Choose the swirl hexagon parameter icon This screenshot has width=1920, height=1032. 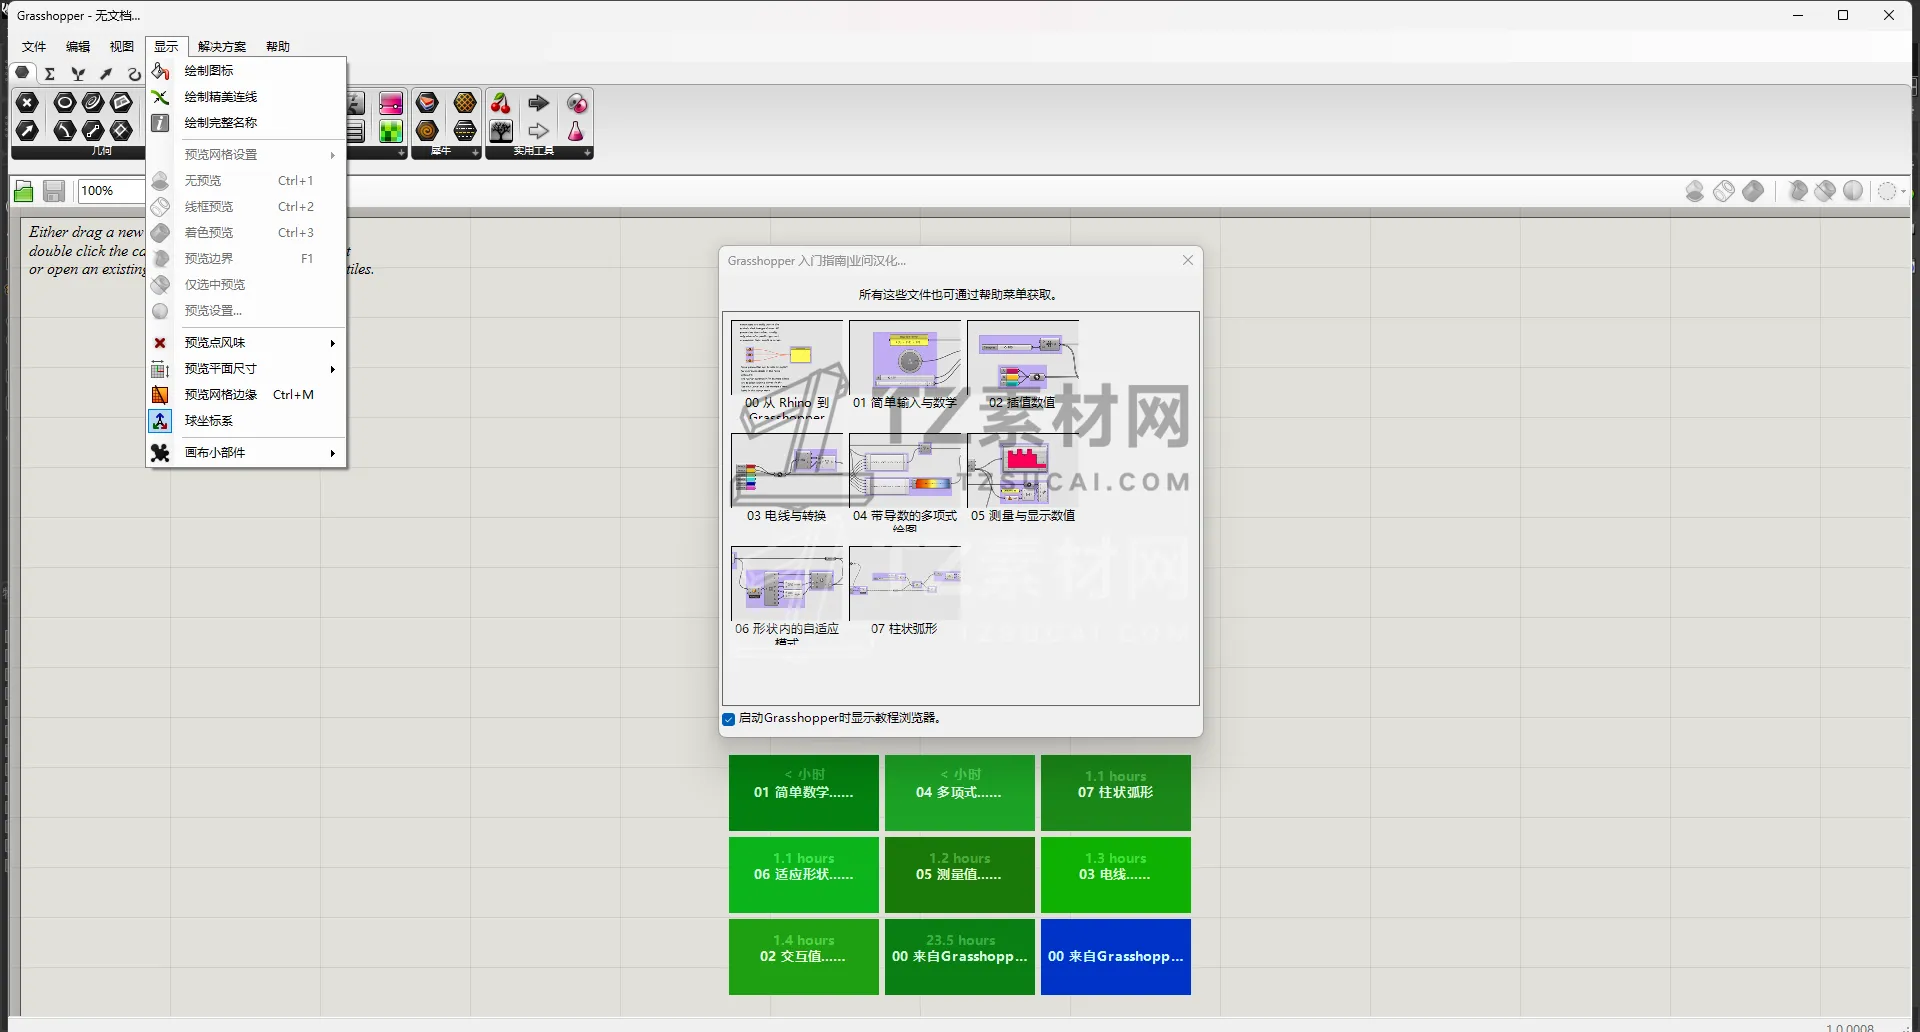(x=93, y=102)
